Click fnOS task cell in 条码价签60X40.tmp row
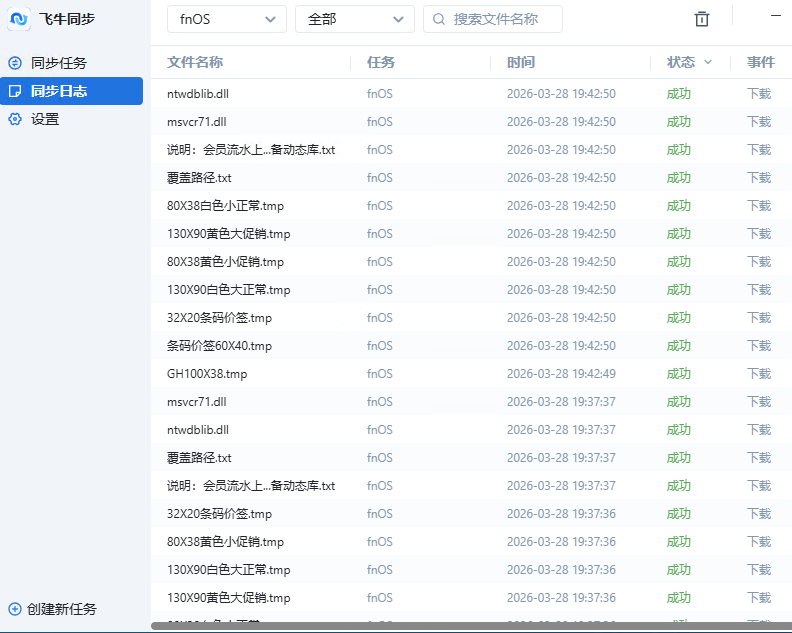 380,346
